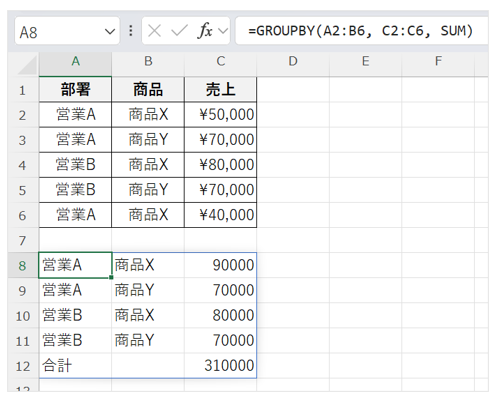Select column D header
This screenshot has width=500, height=408.
[293, 62]
